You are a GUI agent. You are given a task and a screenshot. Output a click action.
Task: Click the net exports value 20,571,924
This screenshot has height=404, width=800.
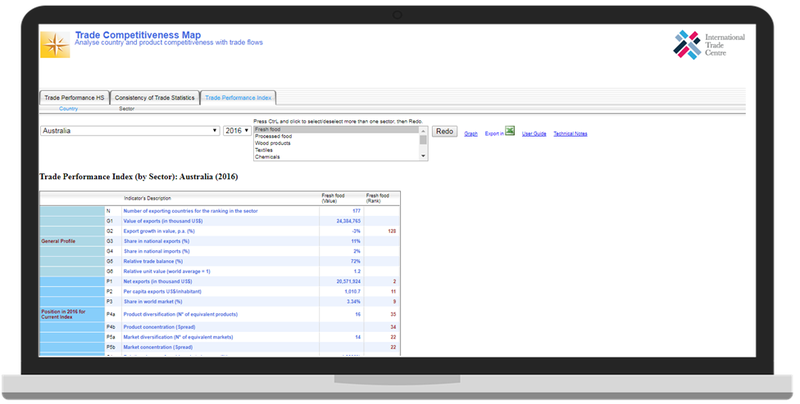click(x=348, y=282)
